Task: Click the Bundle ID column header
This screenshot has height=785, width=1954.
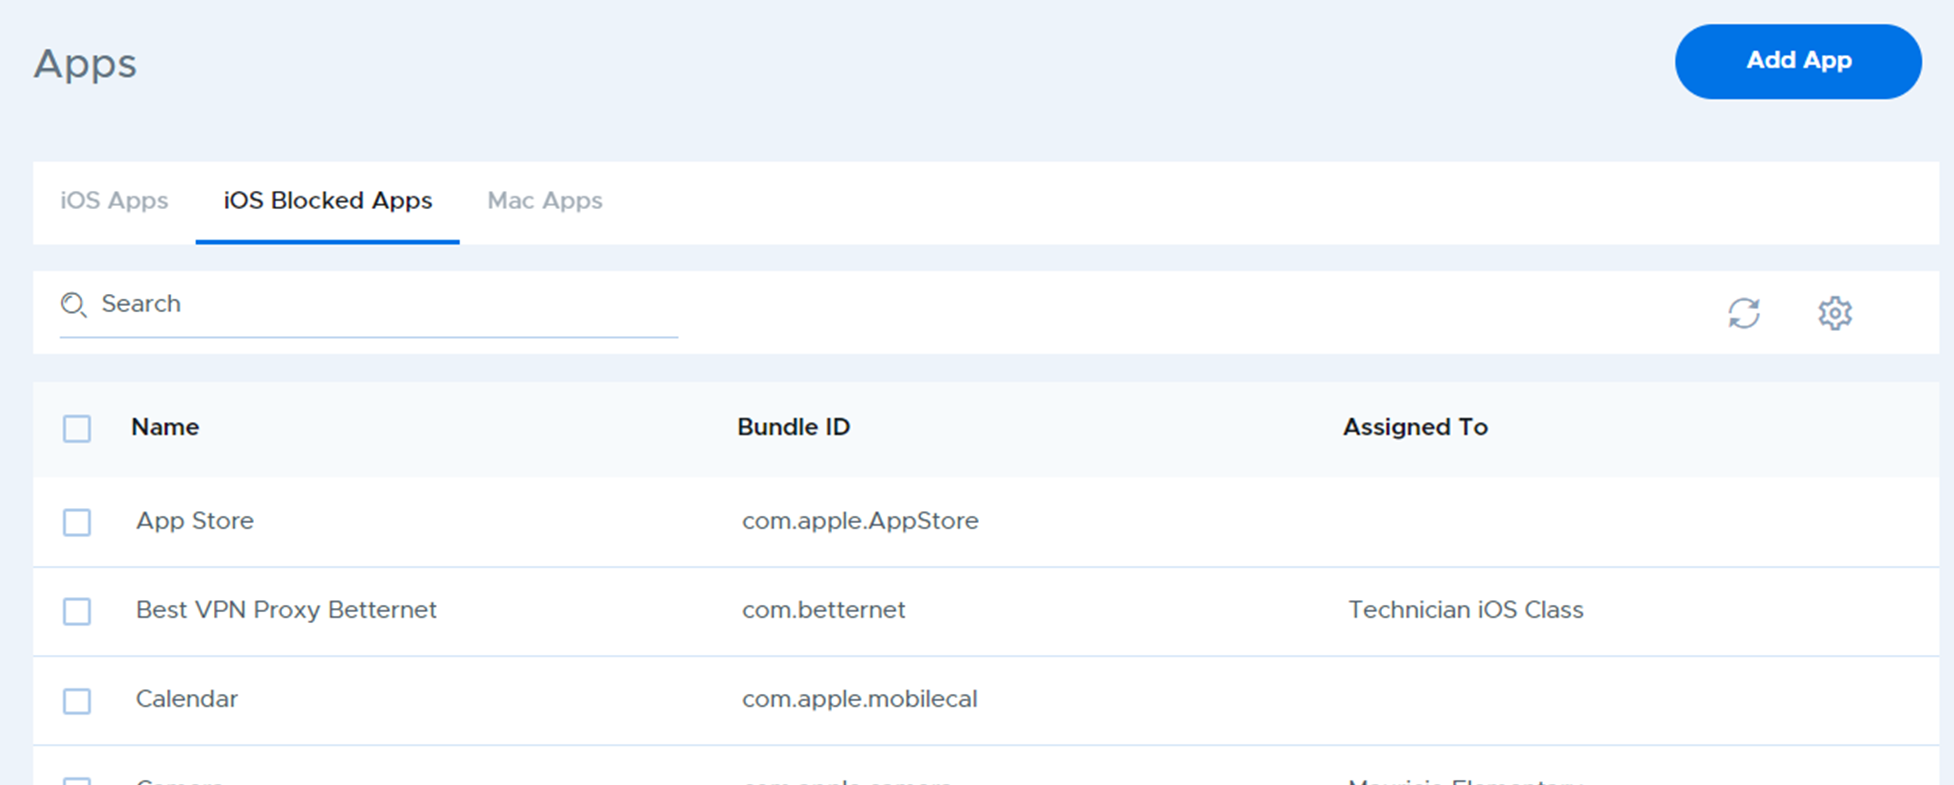Action: tap(793, 427)
